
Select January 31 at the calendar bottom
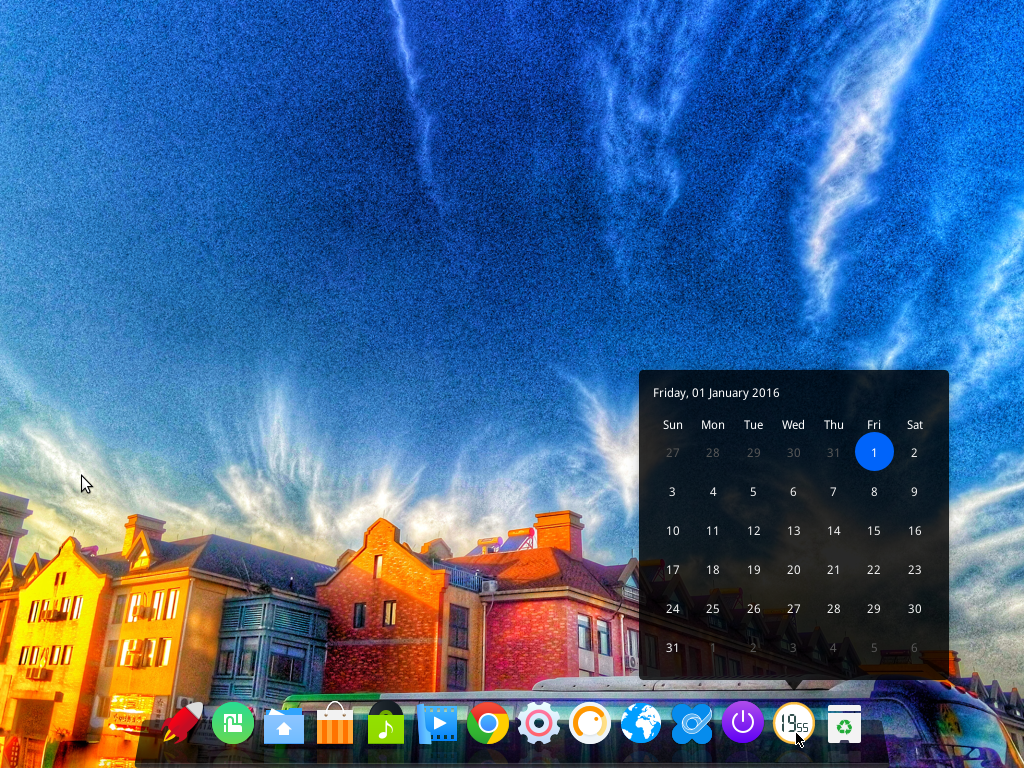click(x=672, y=647)
